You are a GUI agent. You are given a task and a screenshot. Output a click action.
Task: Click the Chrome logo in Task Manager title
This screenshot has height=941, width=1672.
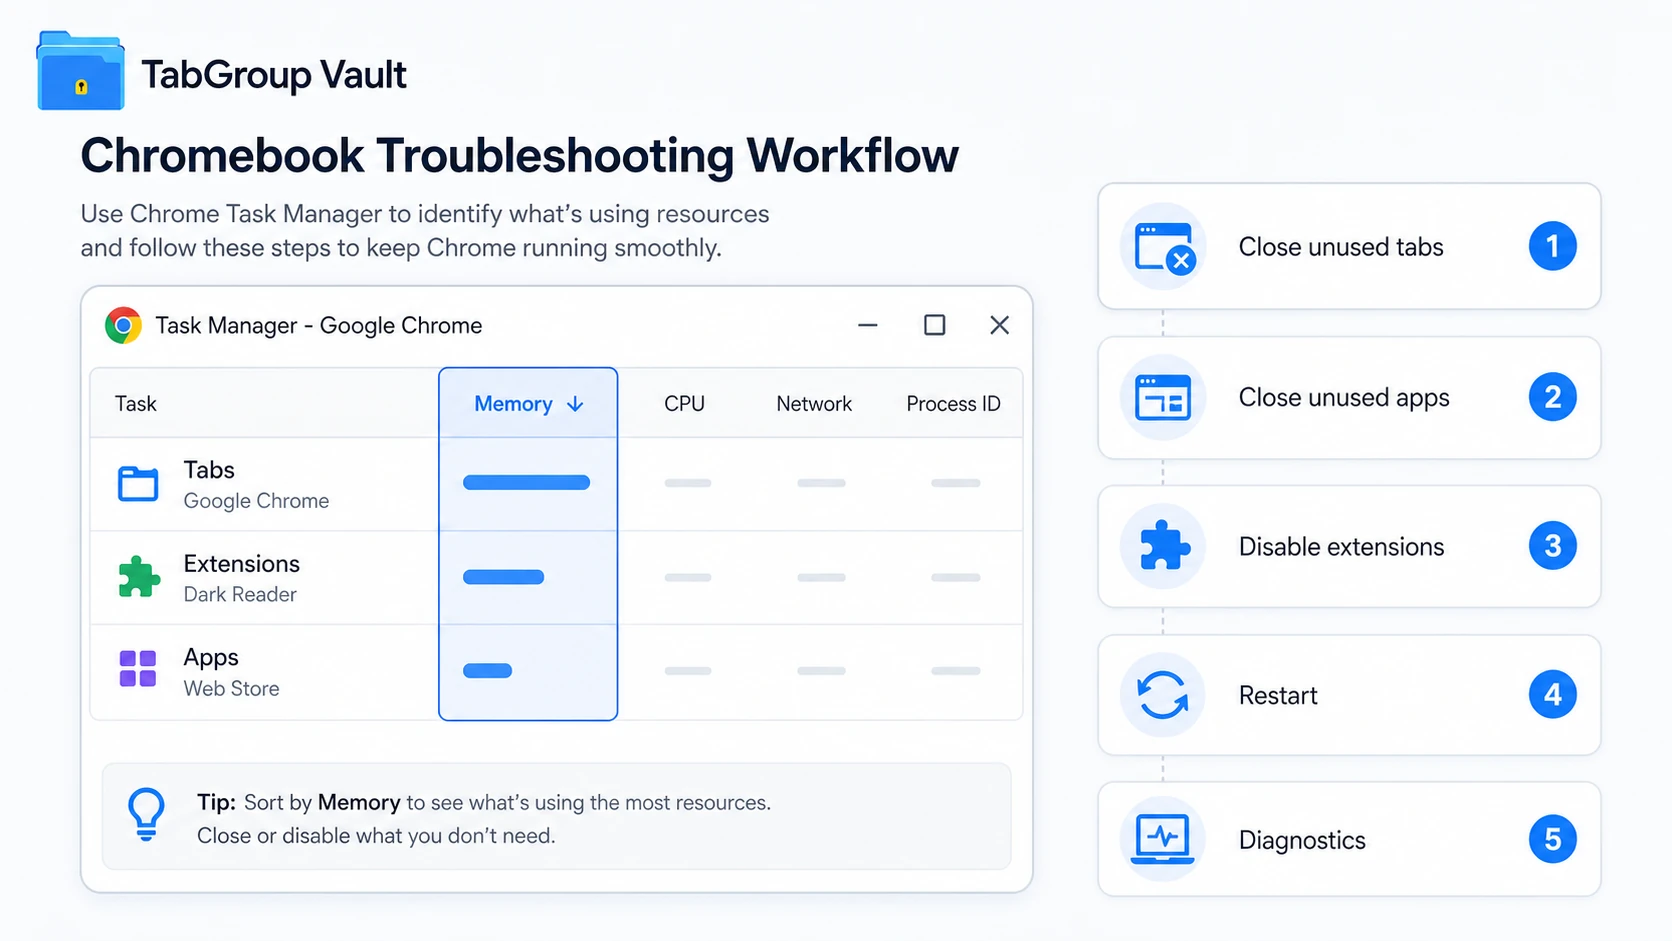[x=123, y=325]
